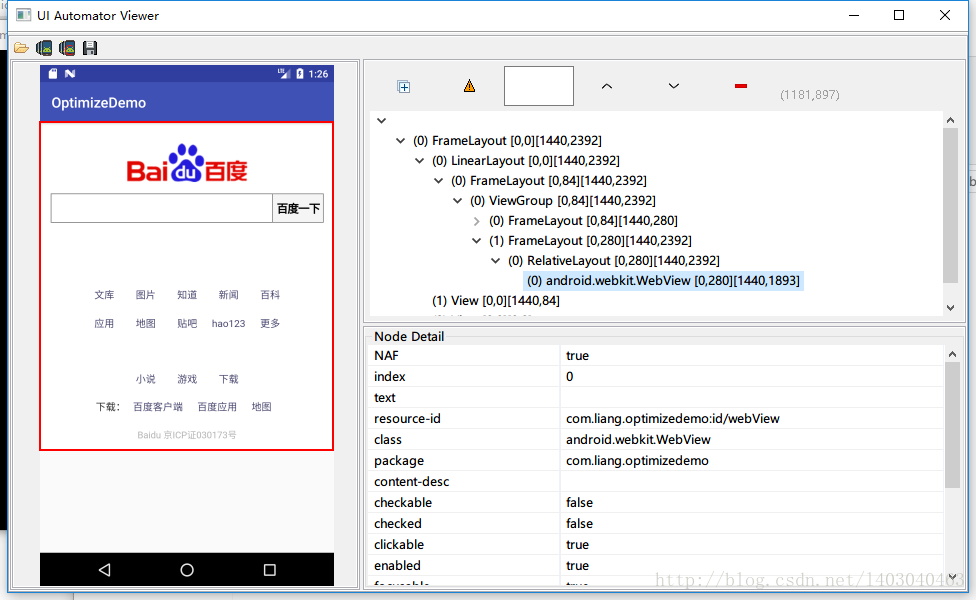This screenshot has width=976, height=600.
Task: Click the empty search box in tree toolbar
Action: 538,86
